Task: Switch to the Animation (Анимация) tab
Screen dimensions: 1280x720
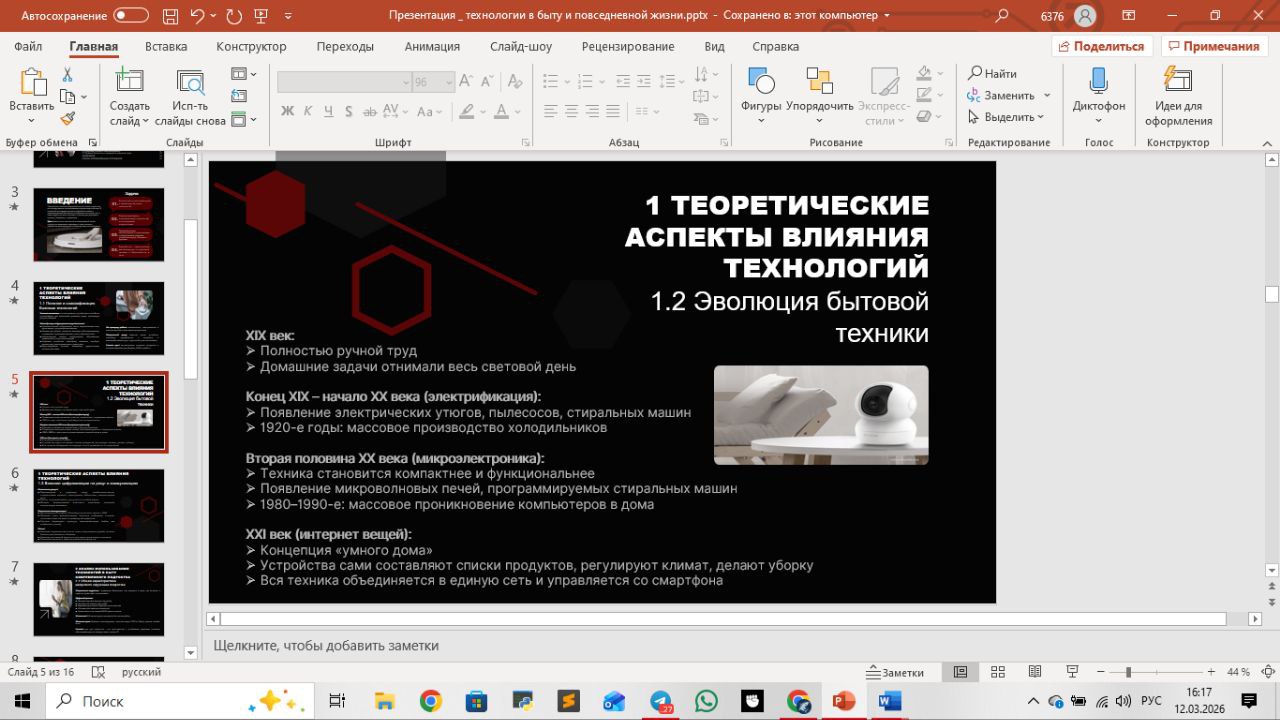Action: [432, 46]
